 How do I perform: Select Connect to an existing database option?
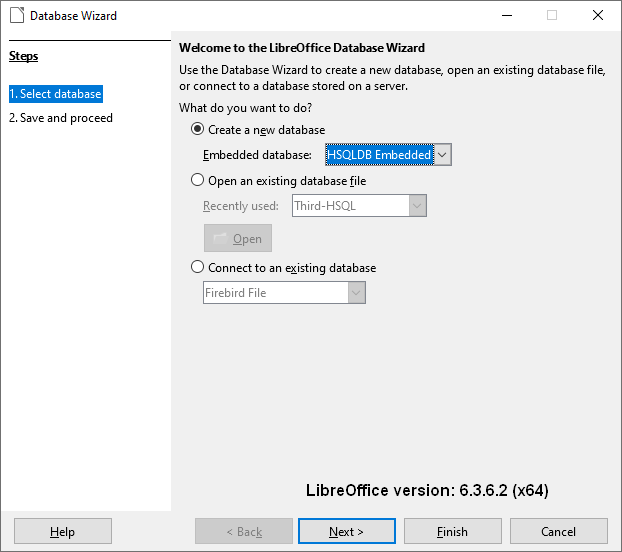(197, 268)
